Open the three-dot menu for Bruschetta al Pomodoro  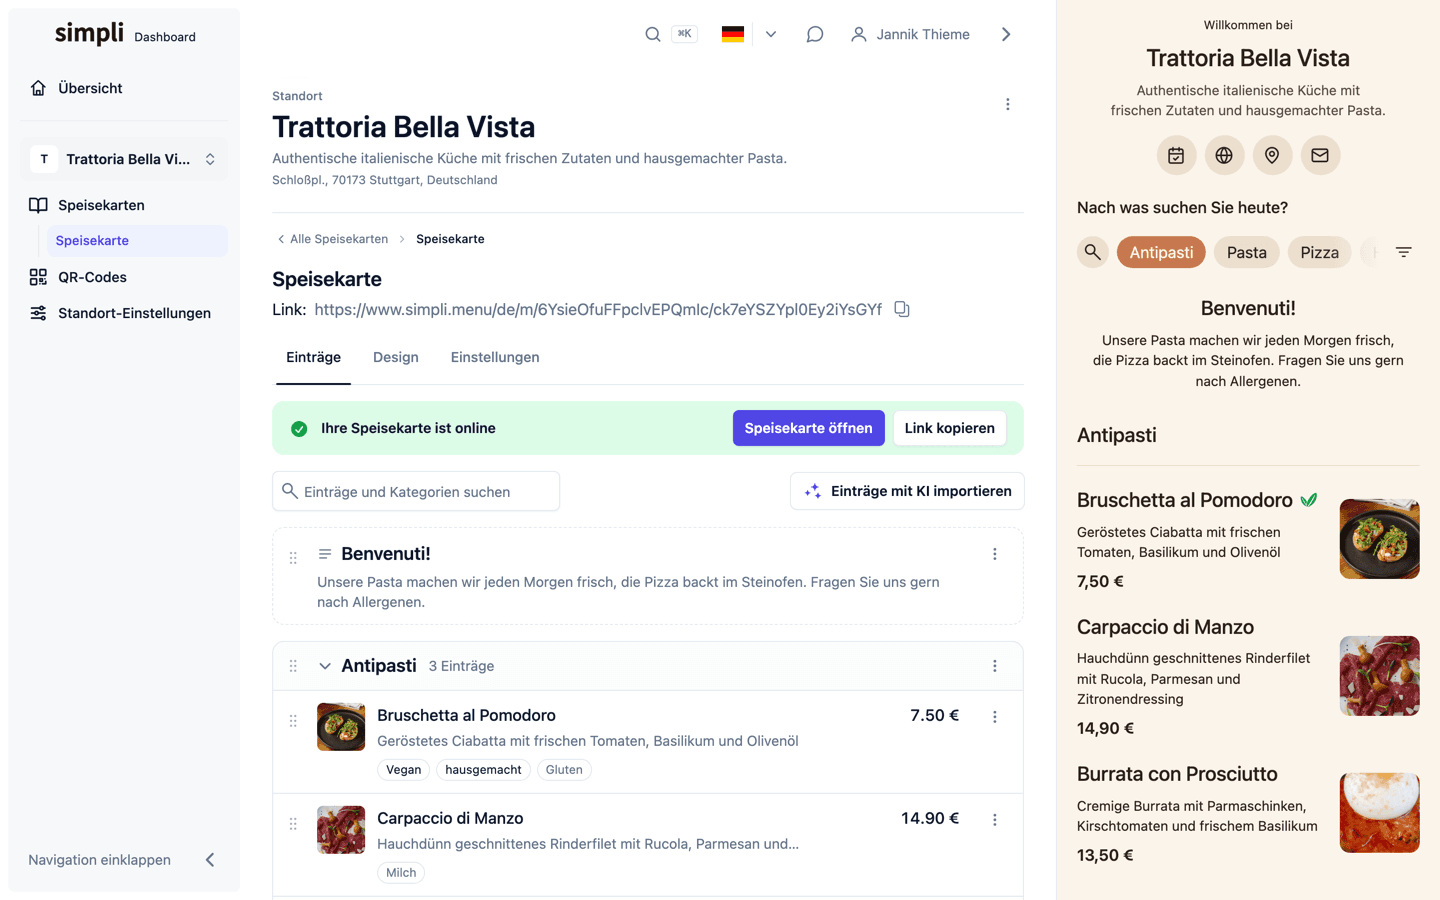point(994,717)
